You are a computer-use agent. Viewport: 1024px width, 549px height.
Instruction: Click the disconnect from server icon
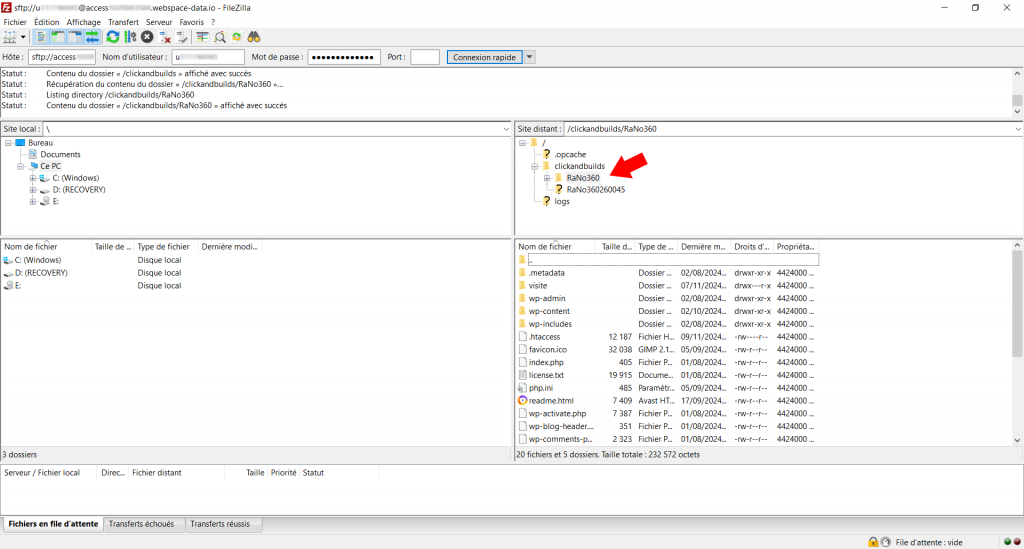tap(165, 37)
